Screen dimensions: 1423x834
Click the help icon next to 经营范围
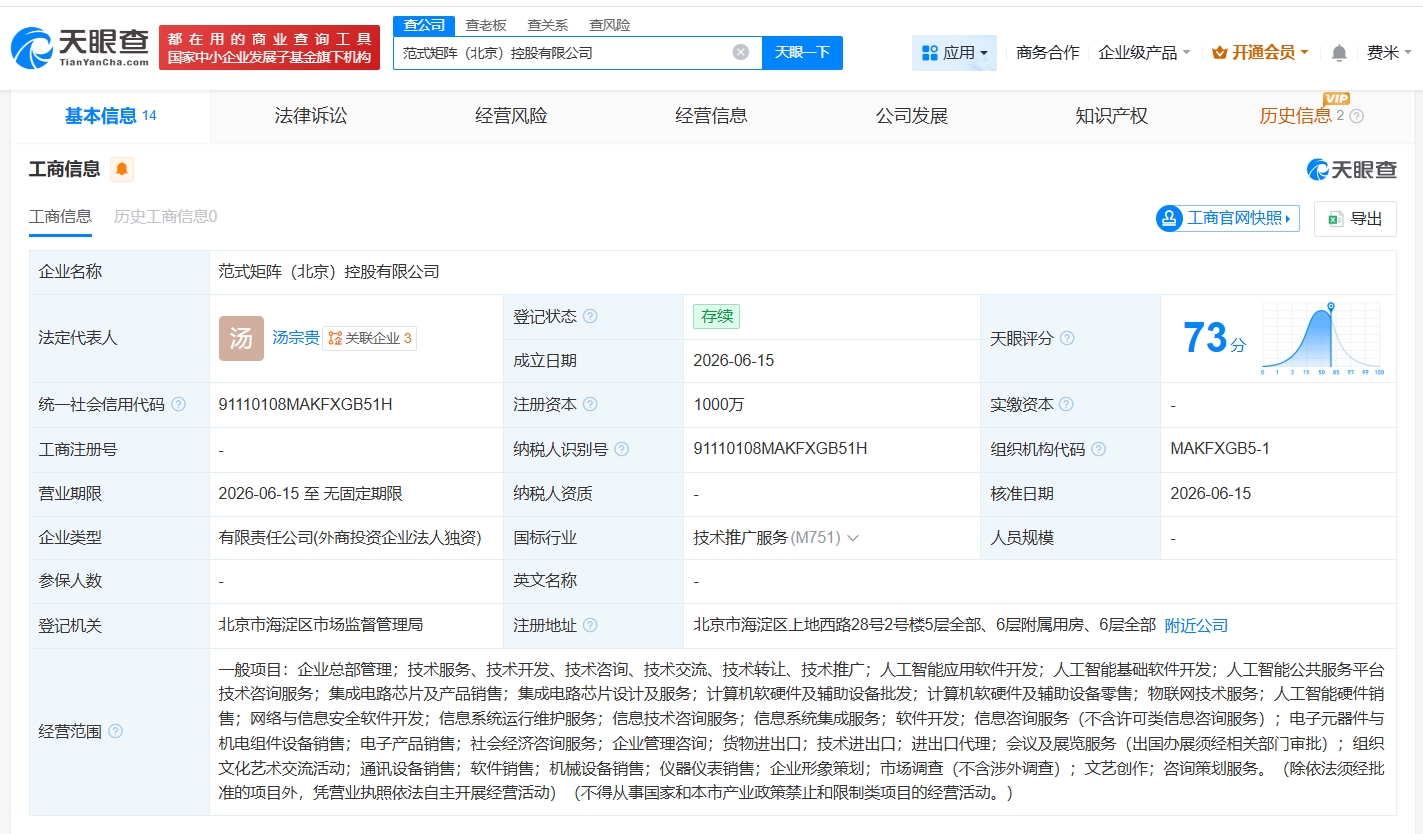pyautogui.click(x=115, y=731)
